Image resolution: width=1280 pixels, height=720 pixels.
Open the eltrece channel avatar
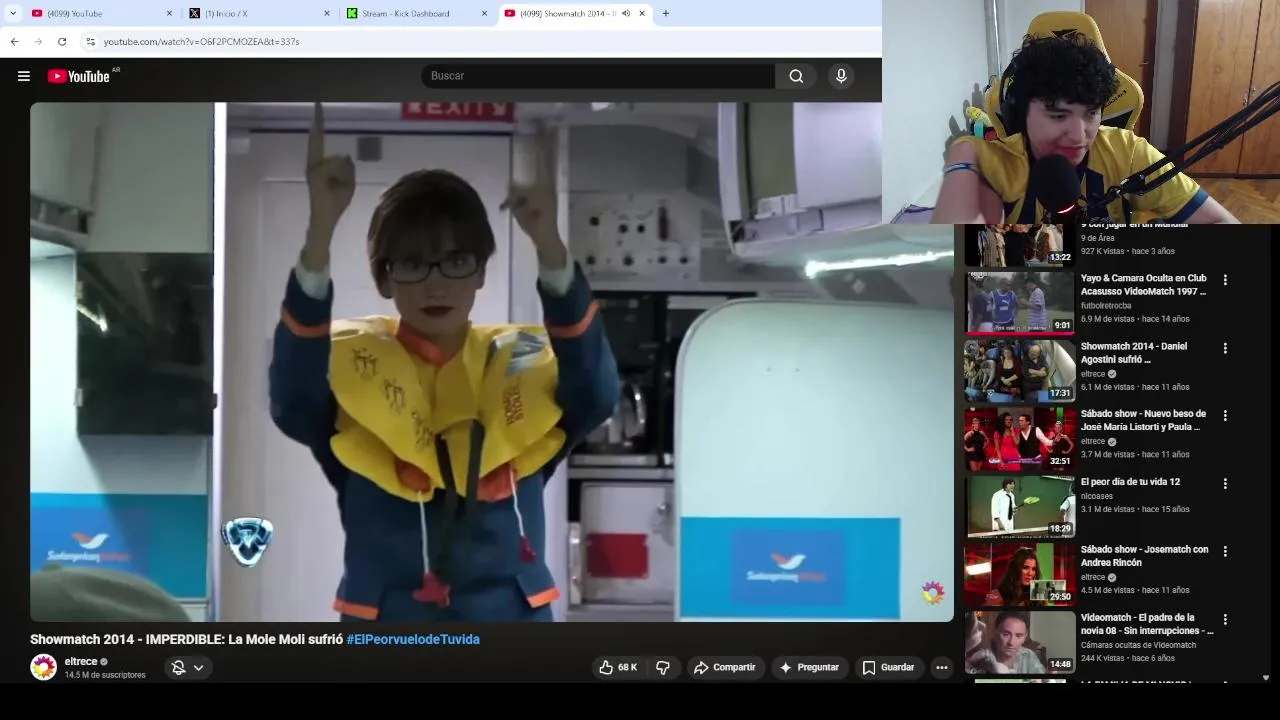pos(43,667)
